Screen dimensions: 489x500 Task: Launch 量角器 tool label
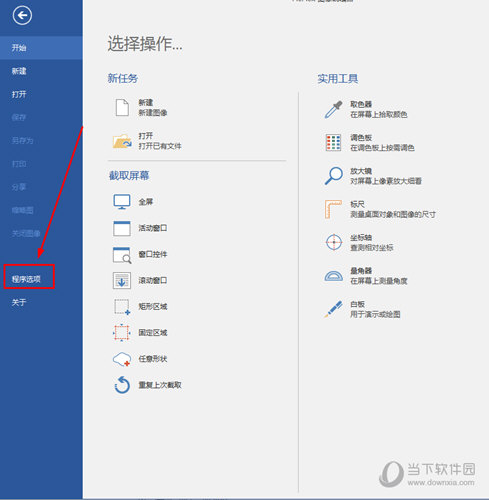tap(361, 271)
